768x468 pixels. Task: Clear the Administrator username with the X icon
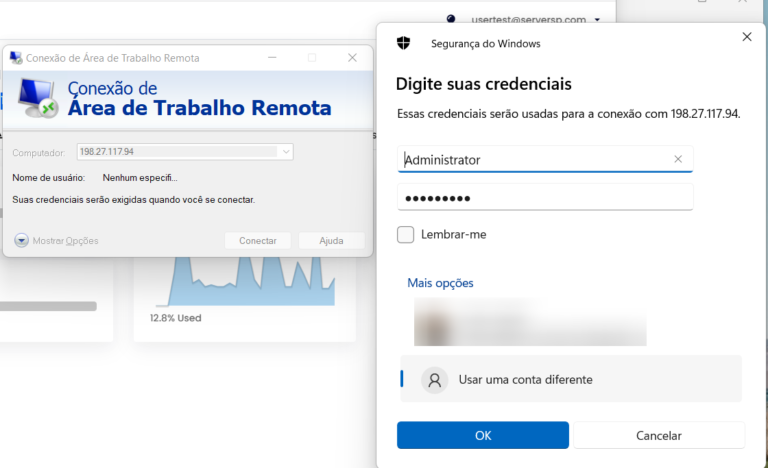[678, 159]
